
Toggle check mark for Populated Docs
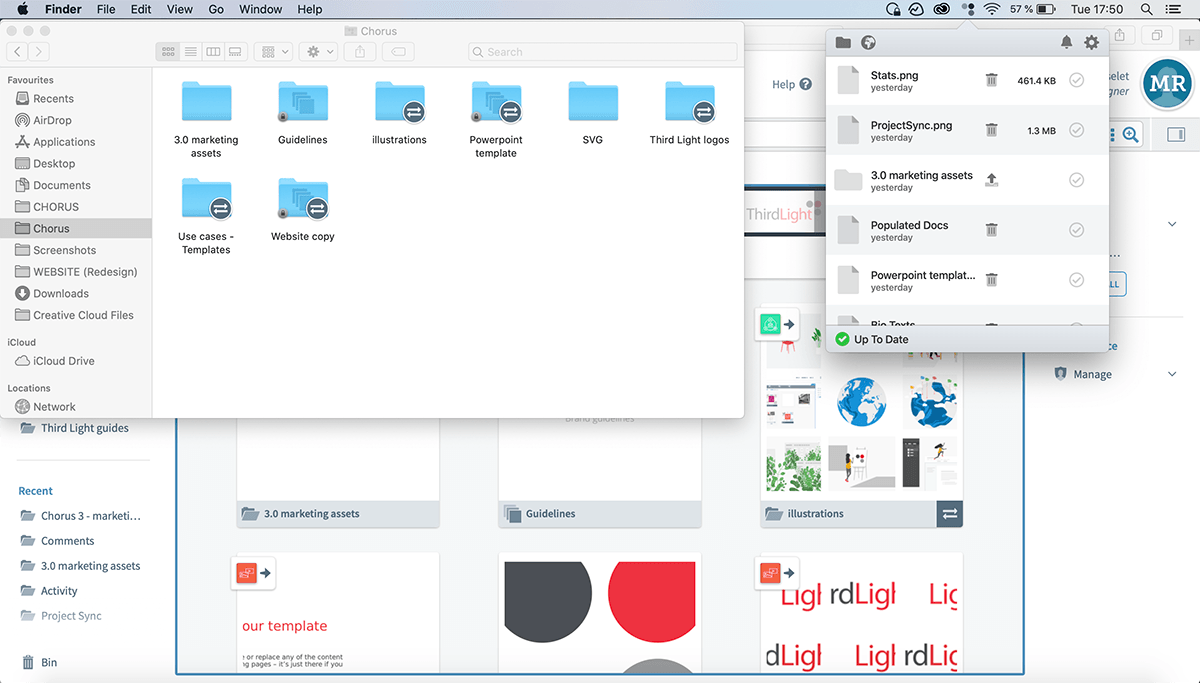point(1076,230)
